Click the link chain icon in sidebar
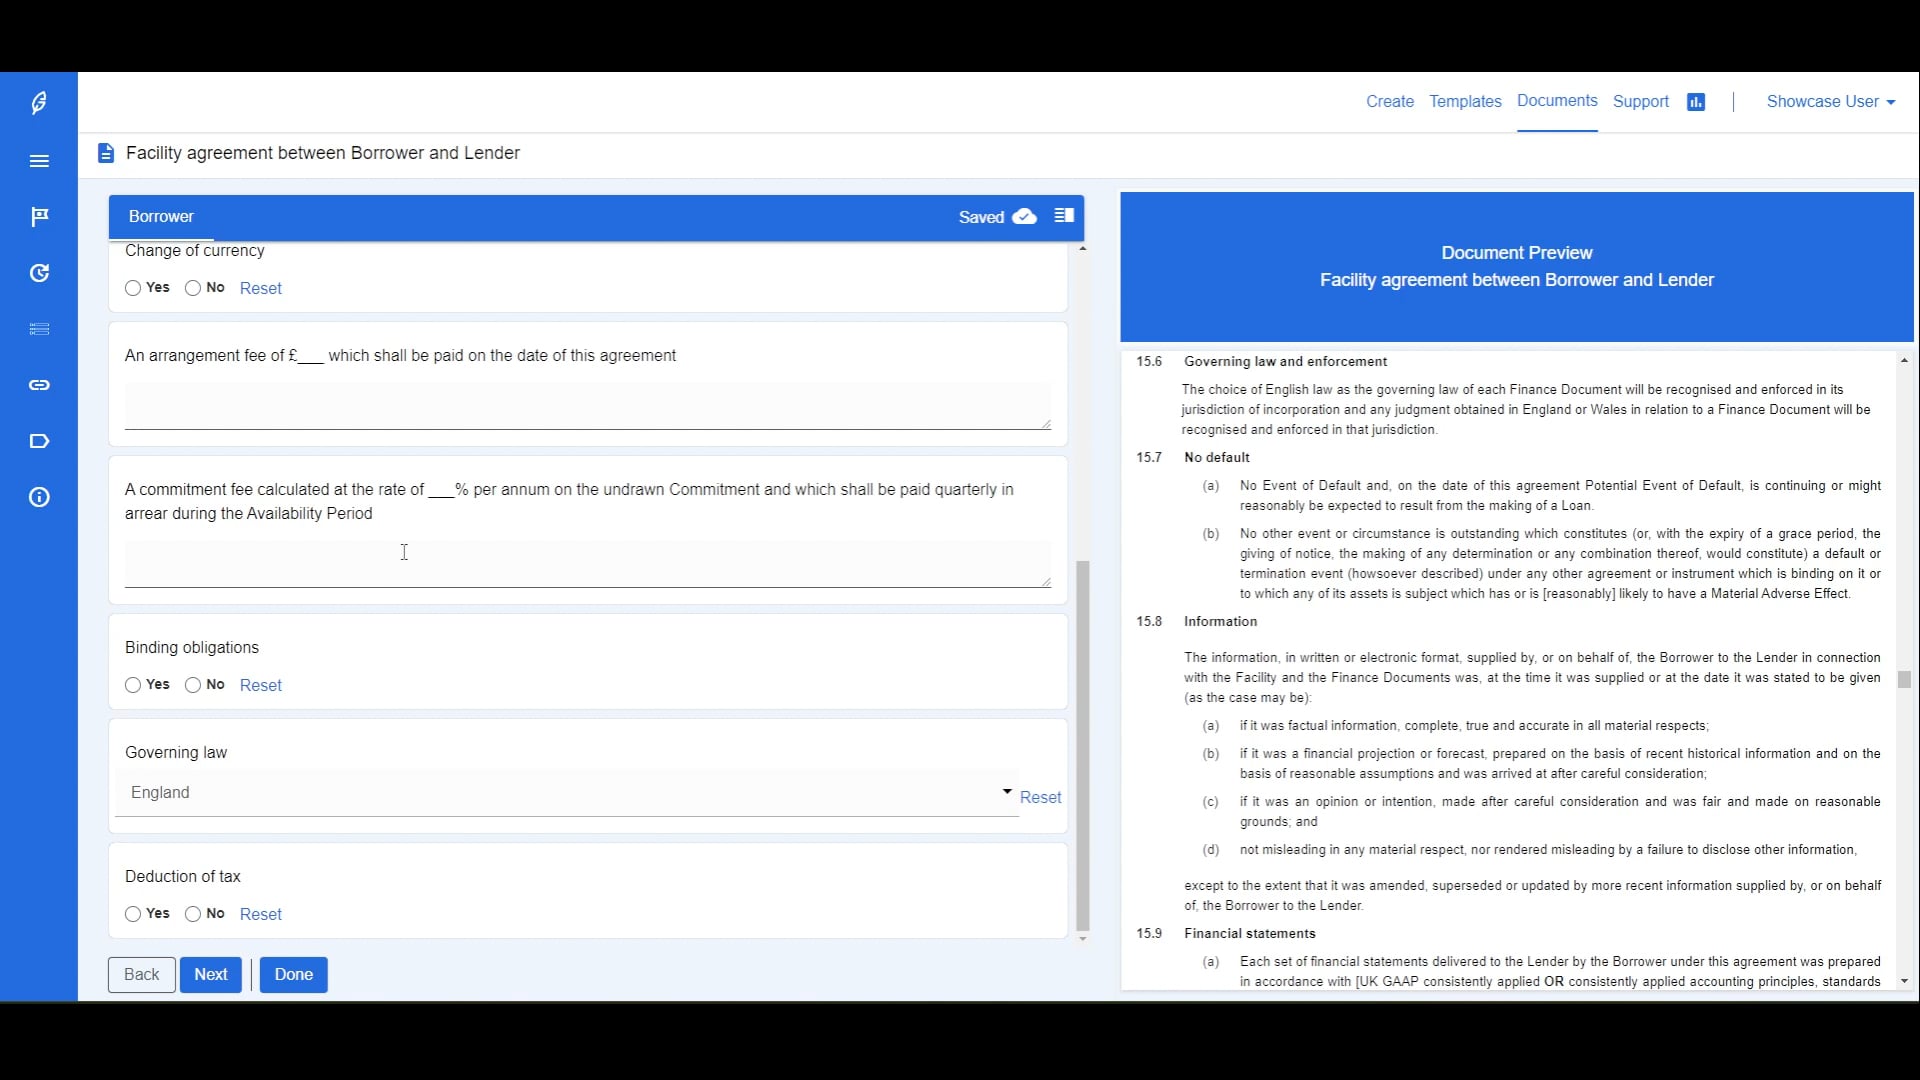The image size is (1920, 1080). (x=39, y=385)
